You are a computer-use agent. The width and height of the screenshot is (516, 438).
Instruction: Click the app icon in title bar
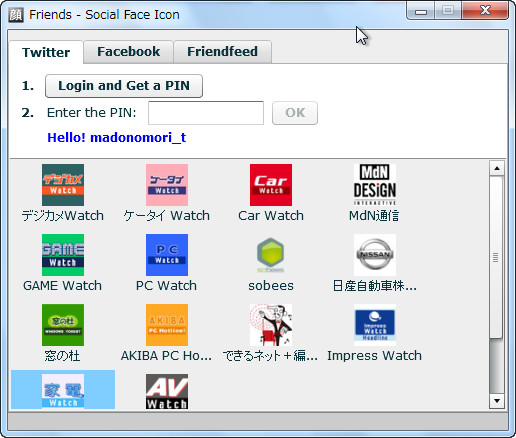(16, 15)
